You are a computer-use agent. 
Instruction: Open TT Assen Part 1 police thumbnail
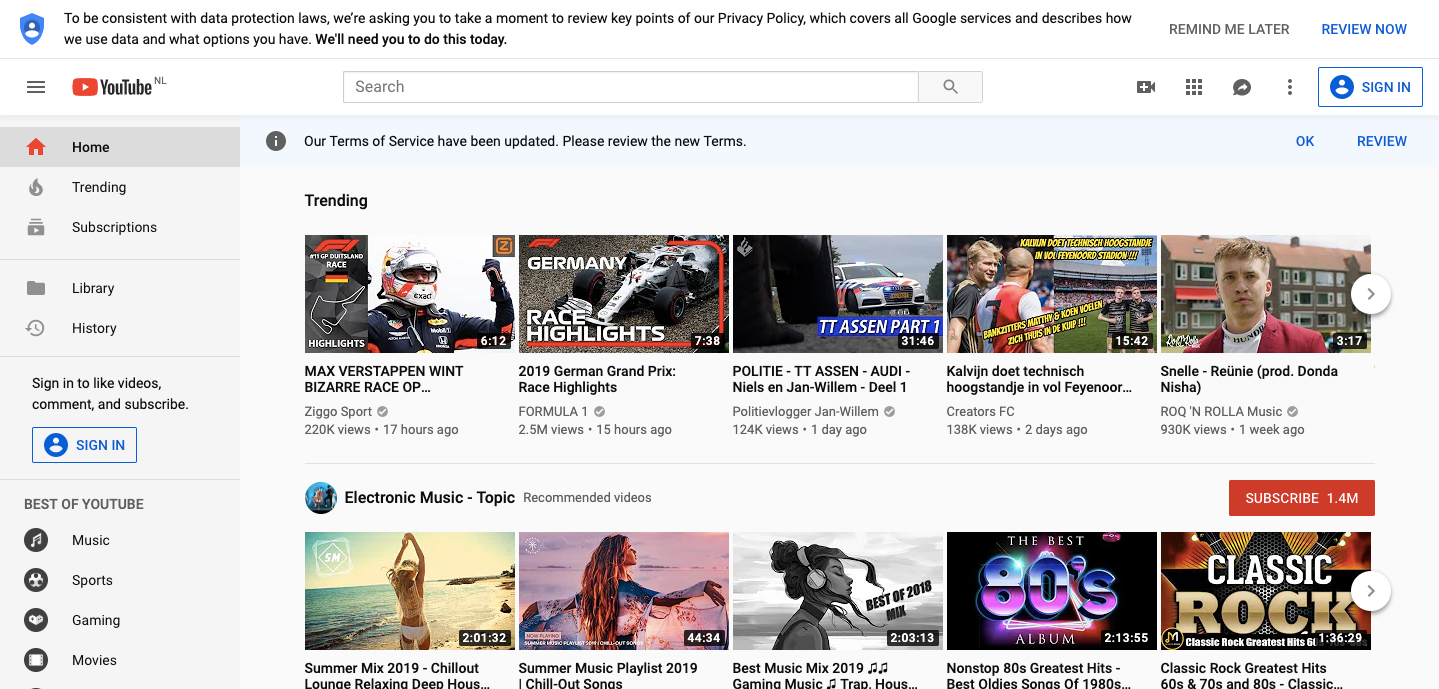pos(838,294)
